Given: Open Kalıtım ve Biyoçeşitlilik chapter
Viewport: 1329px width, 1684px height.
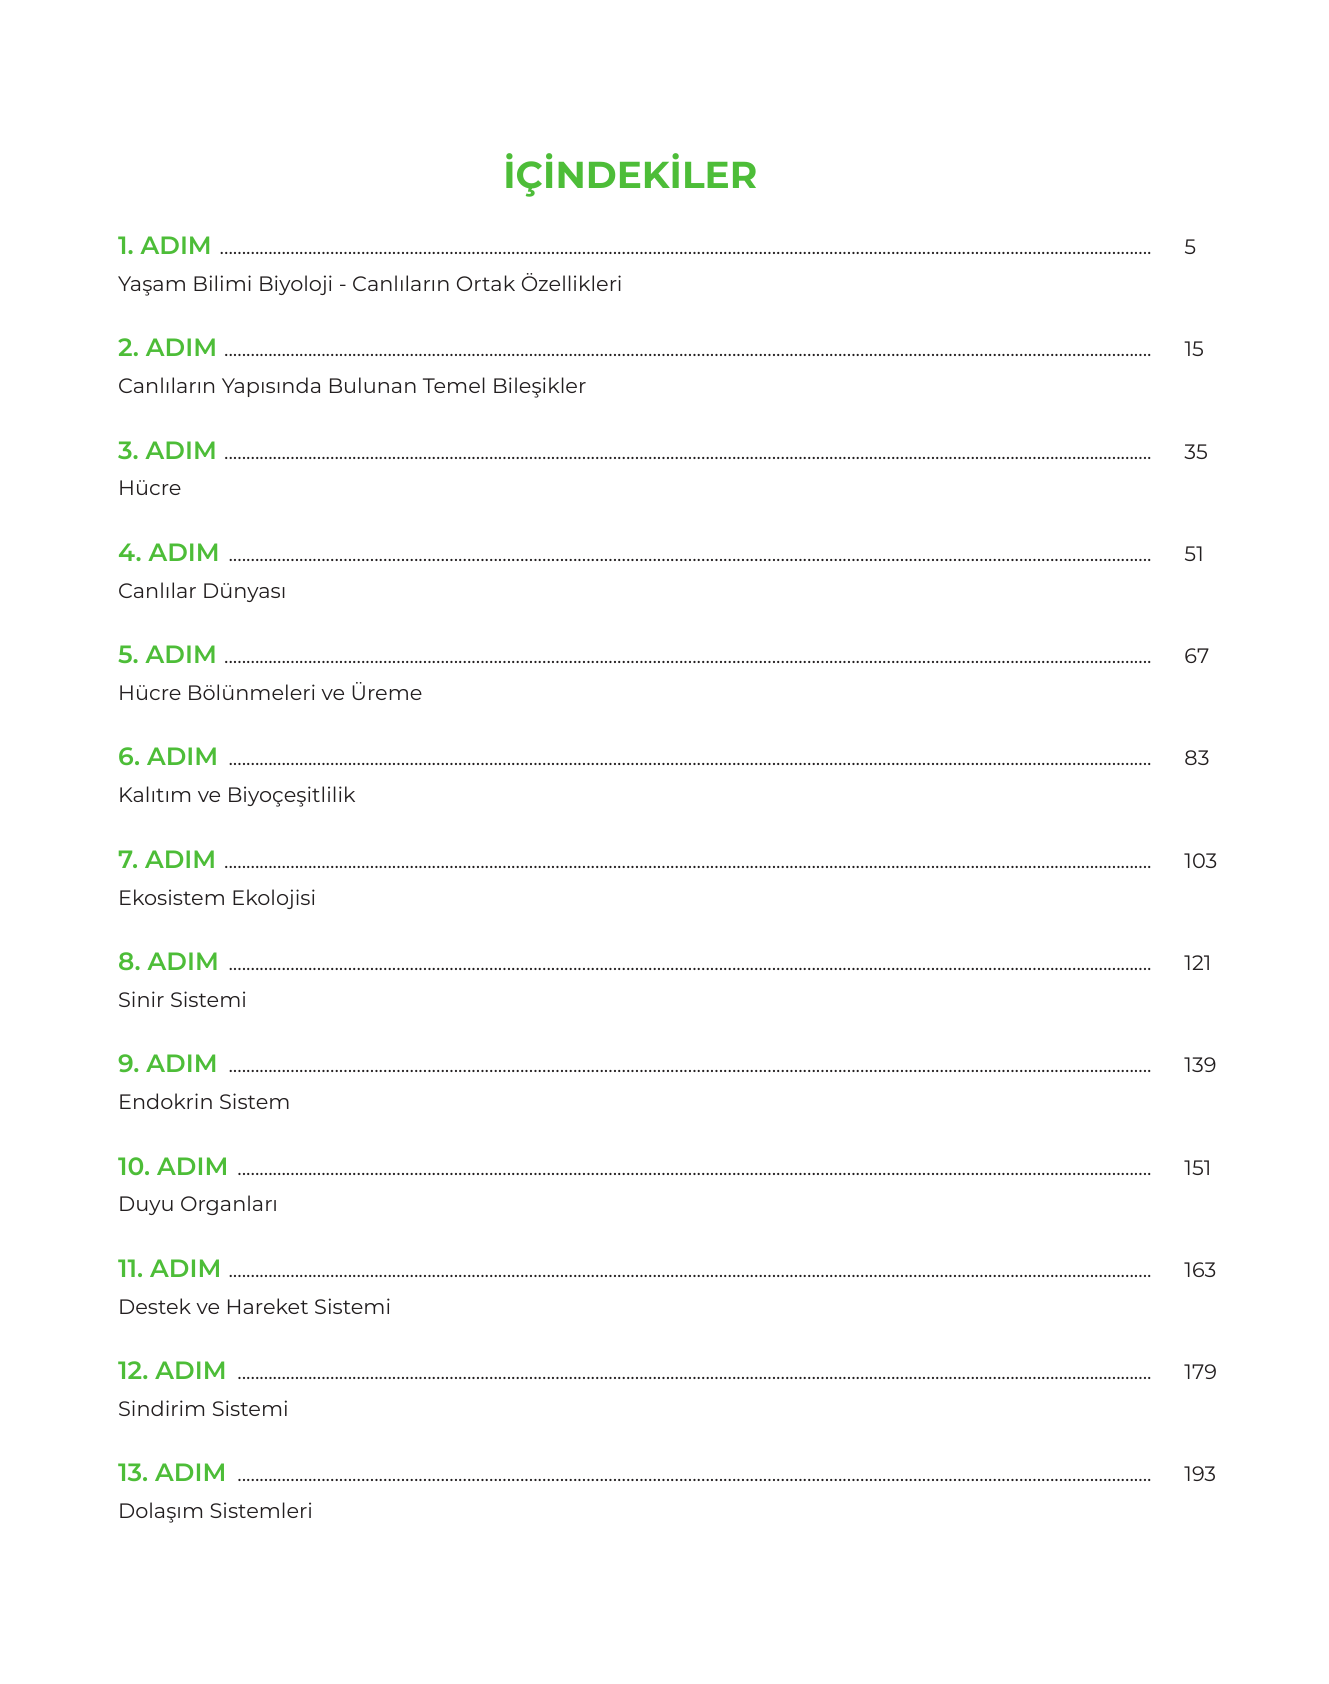Looking at the screenshot, I should [236, 795].
